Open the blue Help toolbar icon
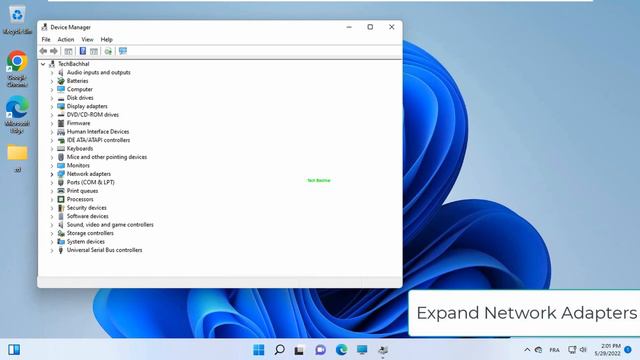This screenshot has height=360, width=640. click(82, 51)
